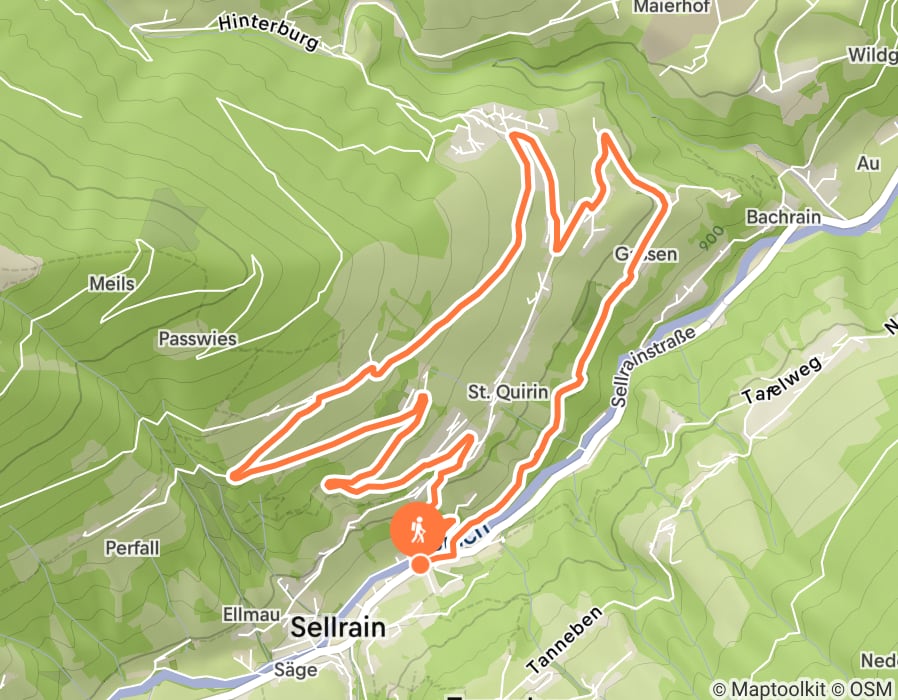The height and width of the screenshot is (700, 898).
Task: Click the orange hiker start marker
Action: (x=418, y=530)
